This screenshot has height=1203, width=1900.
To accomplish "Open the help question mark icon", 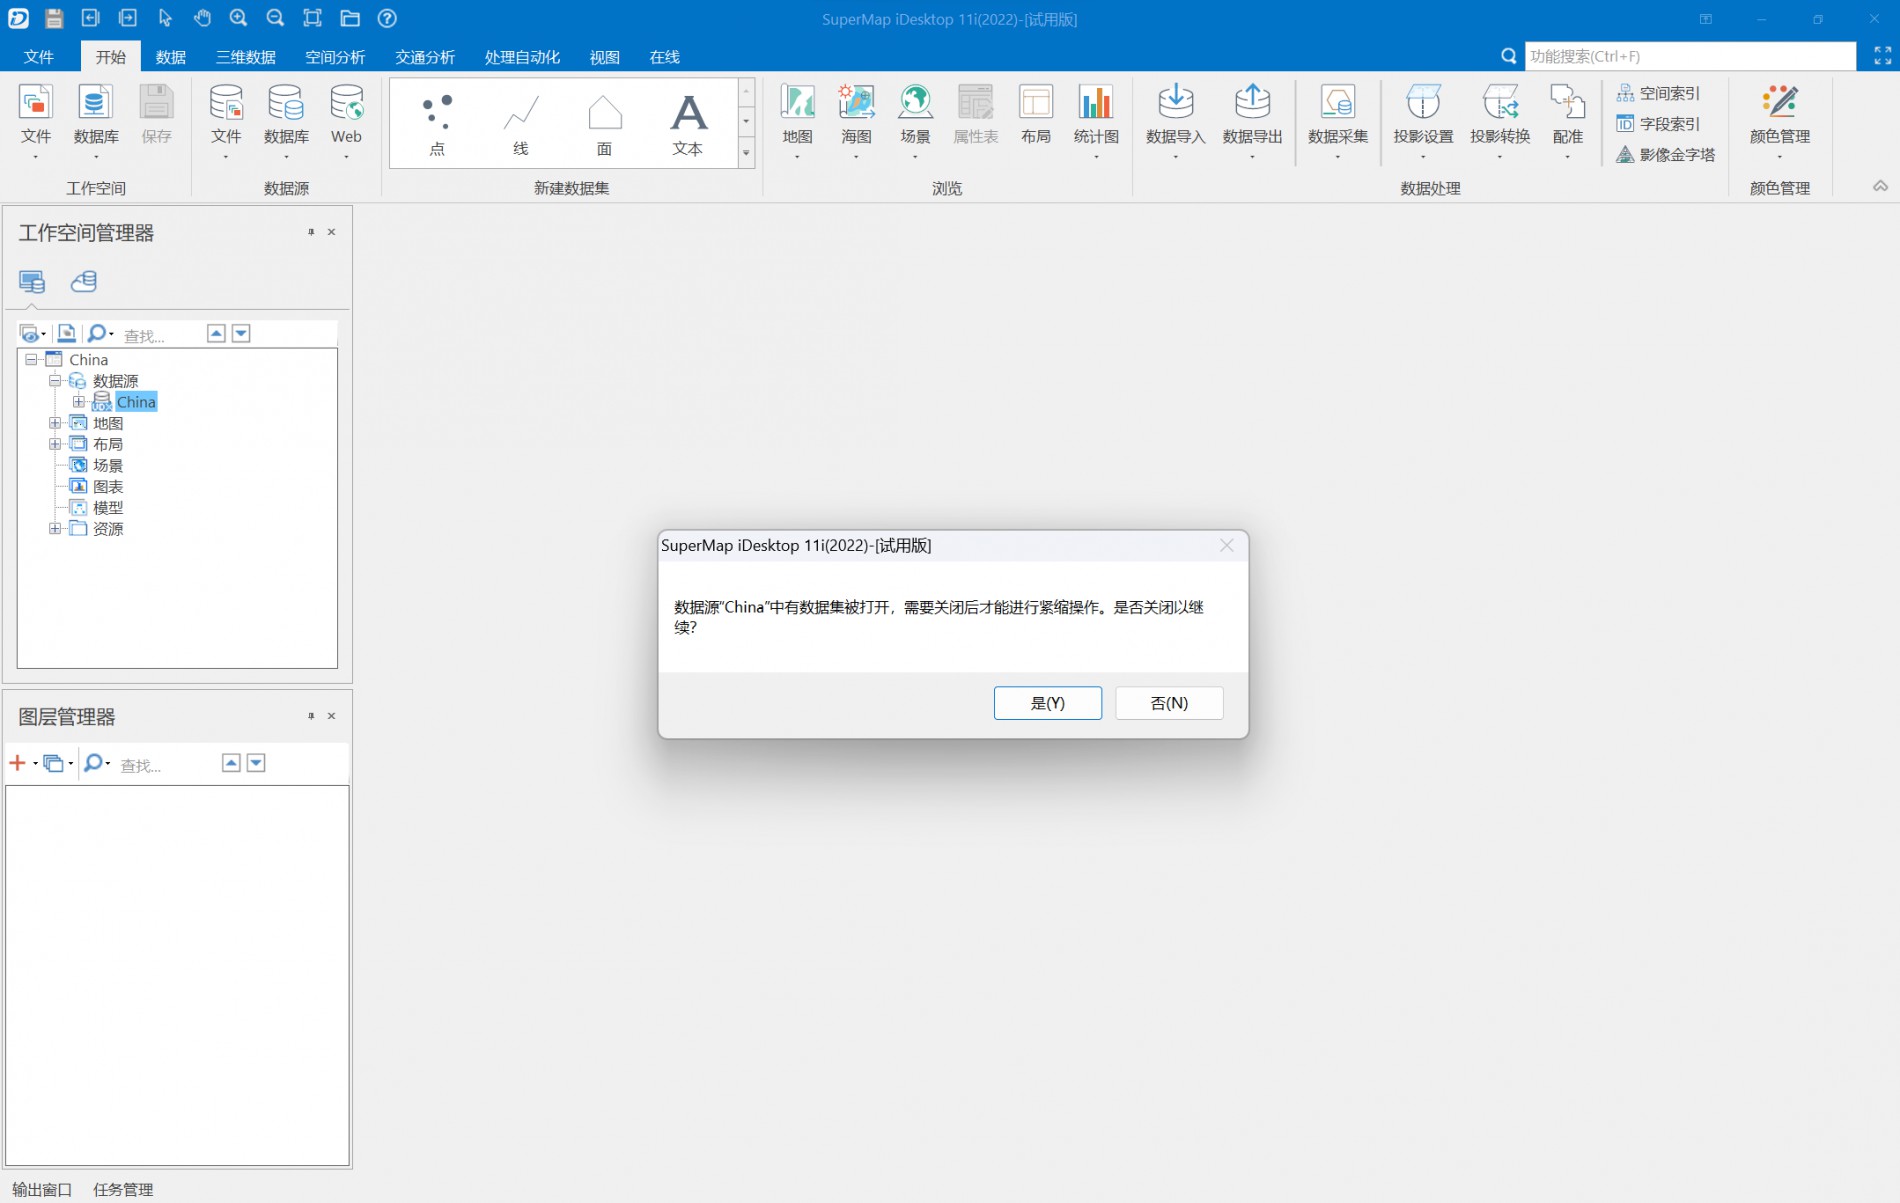I will 387,18.
